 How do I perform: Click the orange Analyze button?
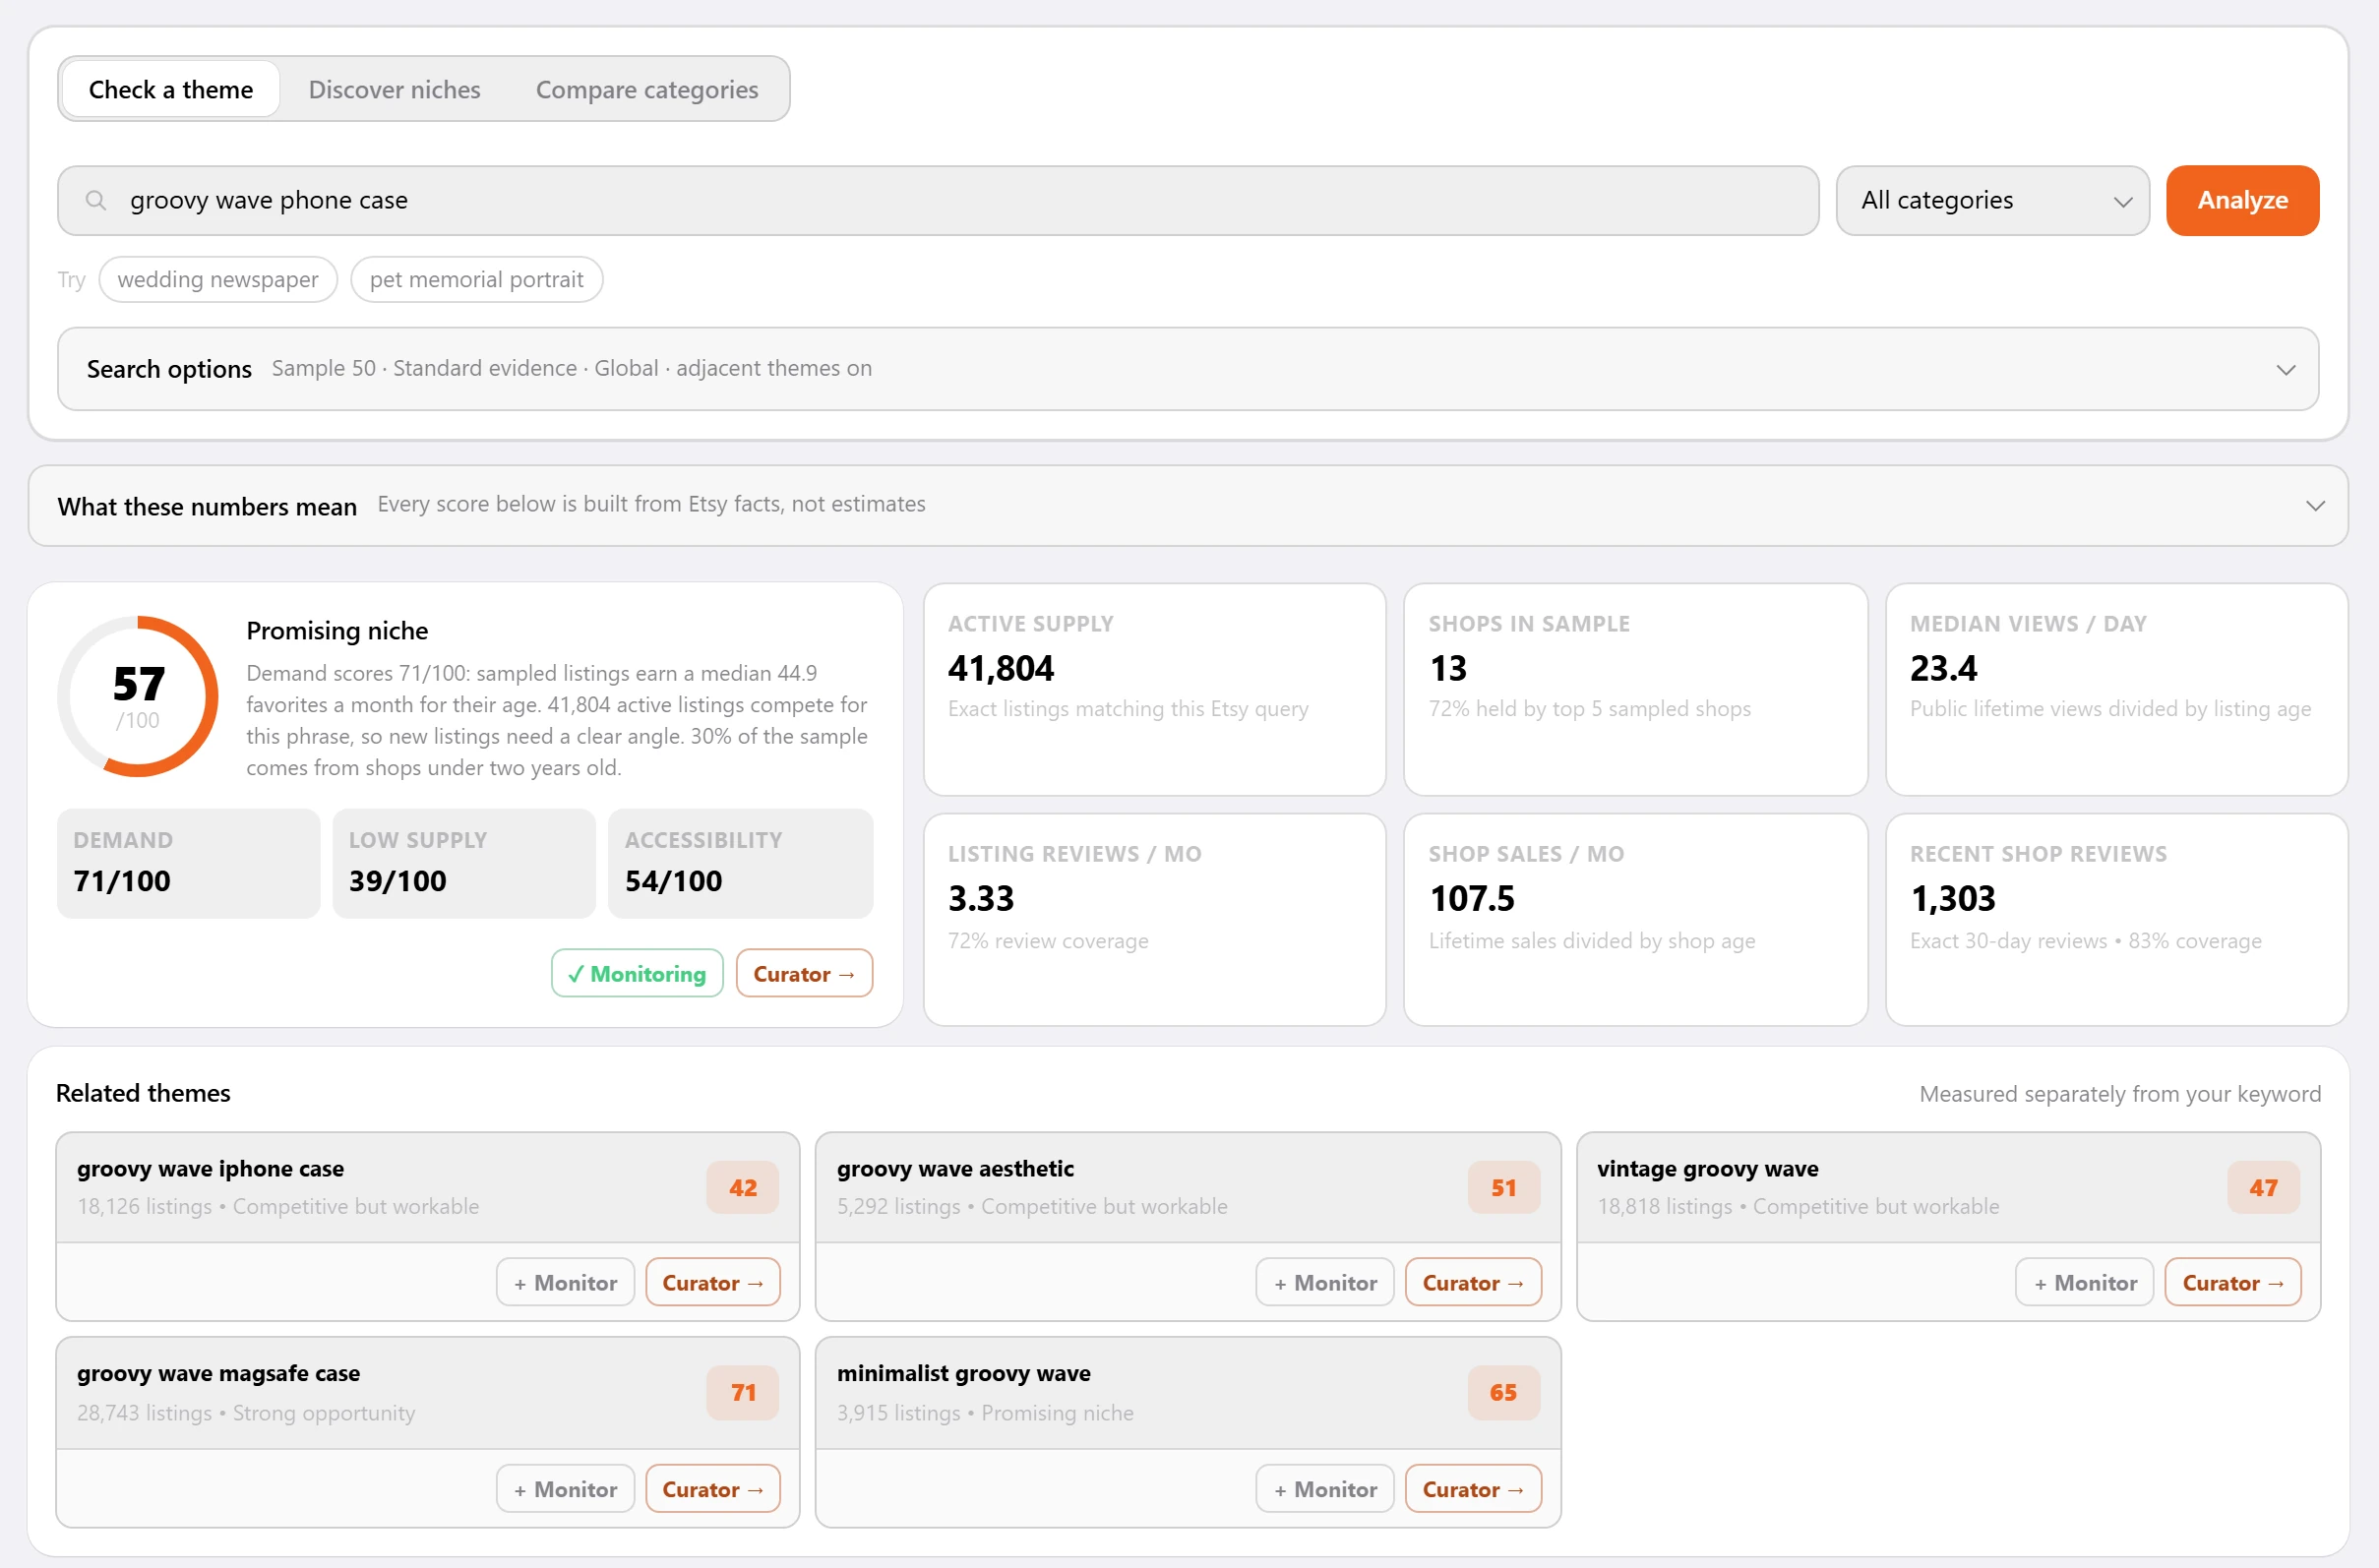pyautogui.click(x=2241, y=200)
